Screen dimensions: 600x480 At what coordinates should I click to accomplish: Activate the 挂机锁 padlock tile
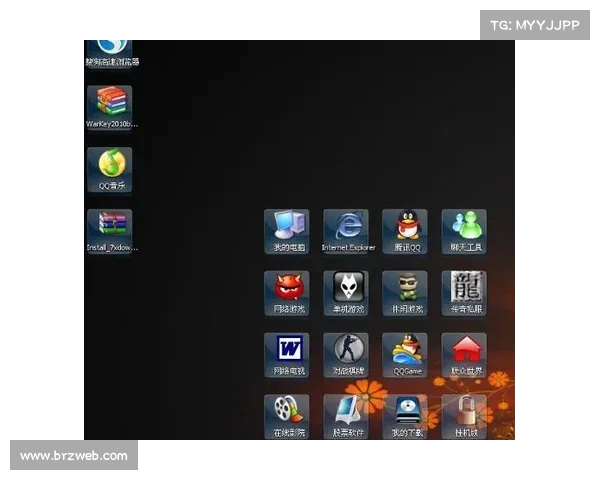click(465, 417)
